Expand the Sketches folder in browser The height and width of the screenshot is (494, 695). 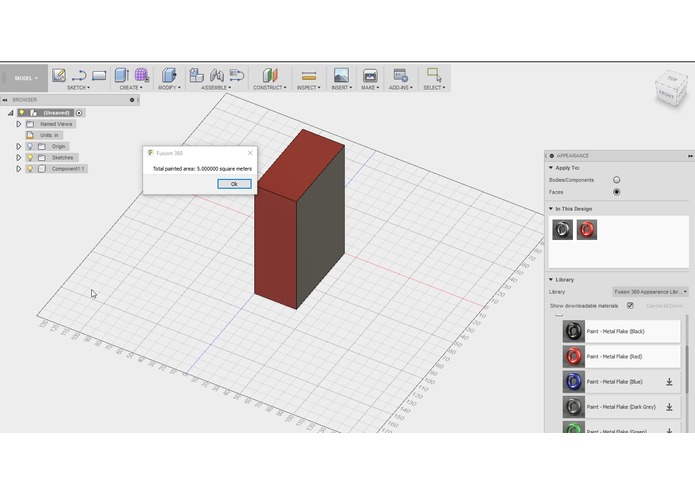(19, 158)
